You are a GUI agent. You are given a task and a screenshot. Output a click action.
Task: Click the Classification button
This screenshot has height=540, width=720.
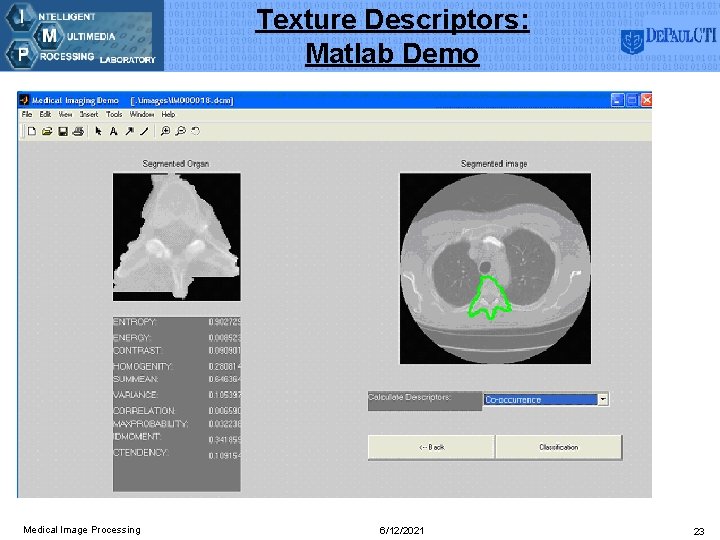click(x=559, y=447)
